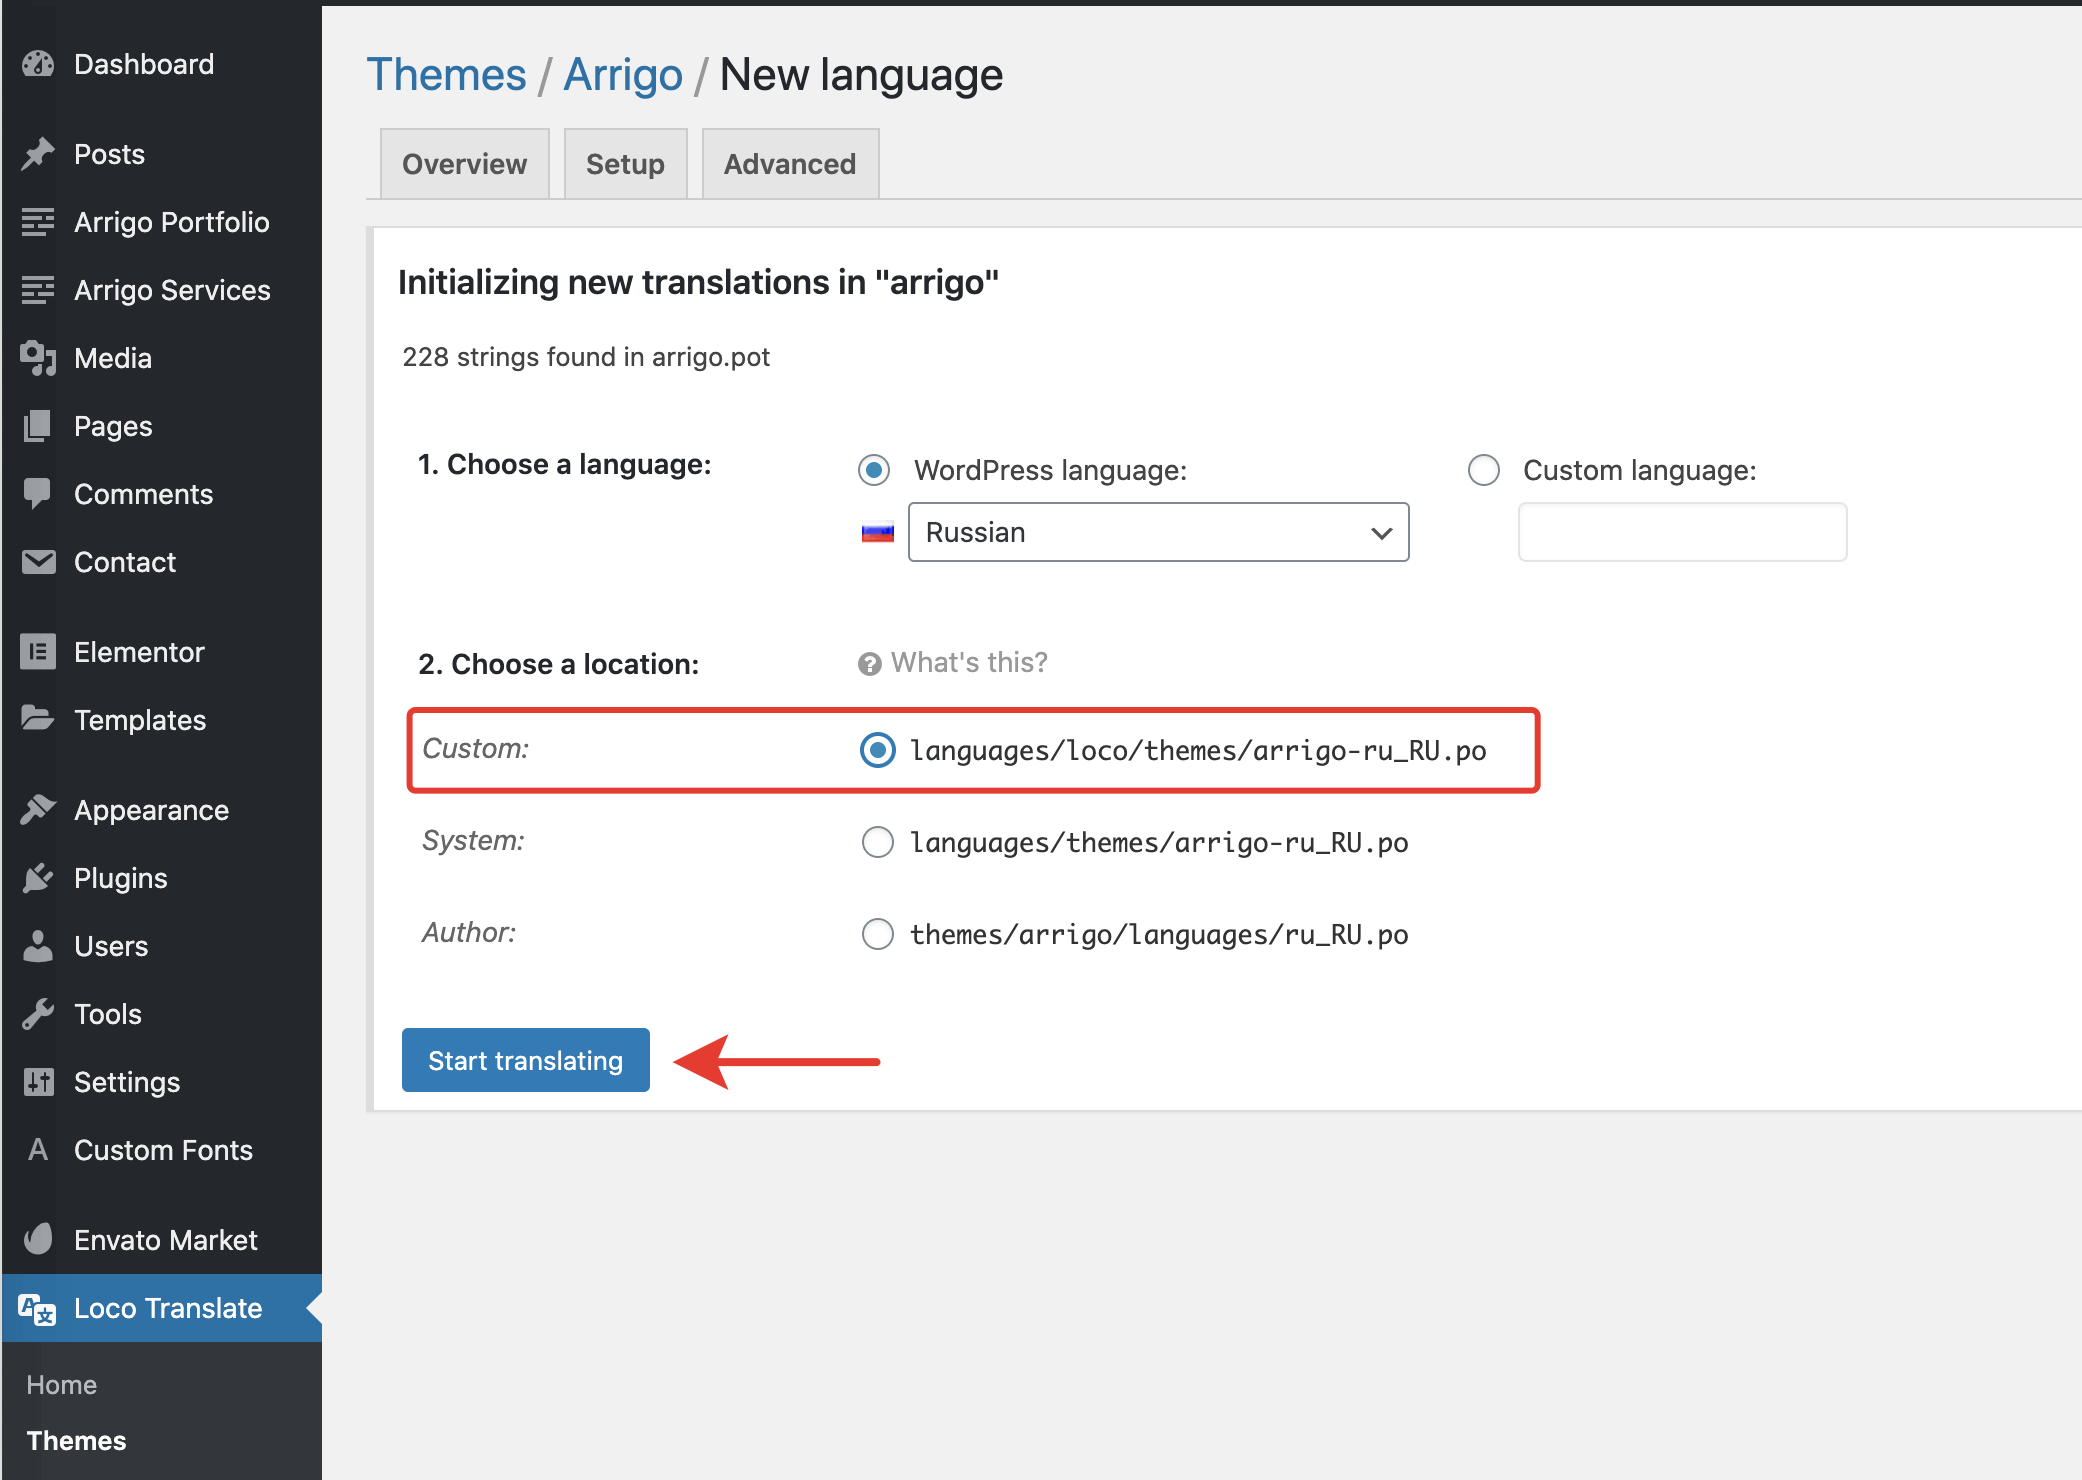Click the Envato Market leaf icon
Screen dimensions: 2082x1480
(x=38, y=1240)
